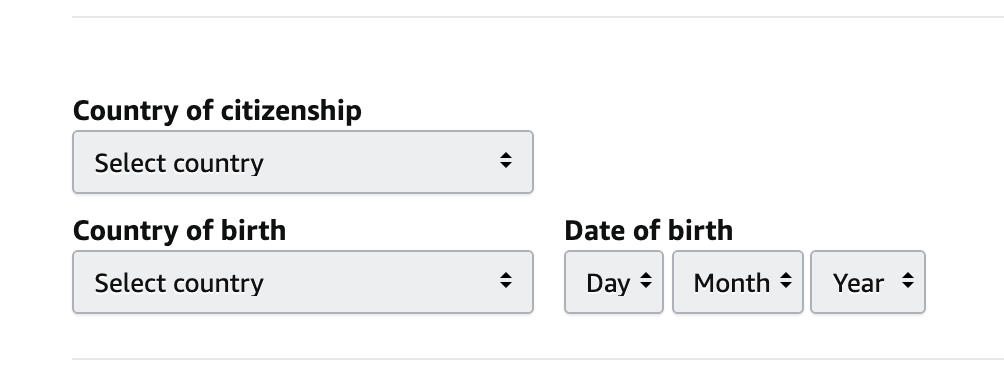Open the Year dropdown
This screenshot has height=368, width=1004.
point(868,282)
